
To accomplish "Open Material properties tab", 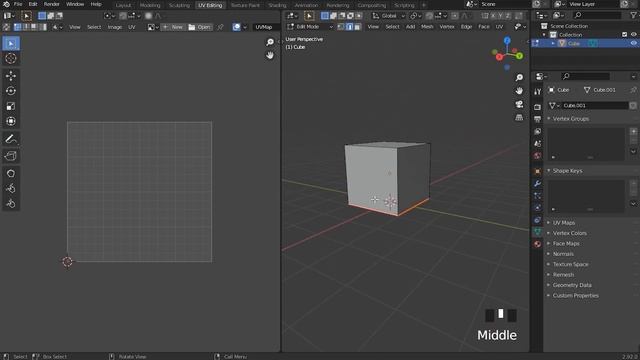I will point(537,244).
